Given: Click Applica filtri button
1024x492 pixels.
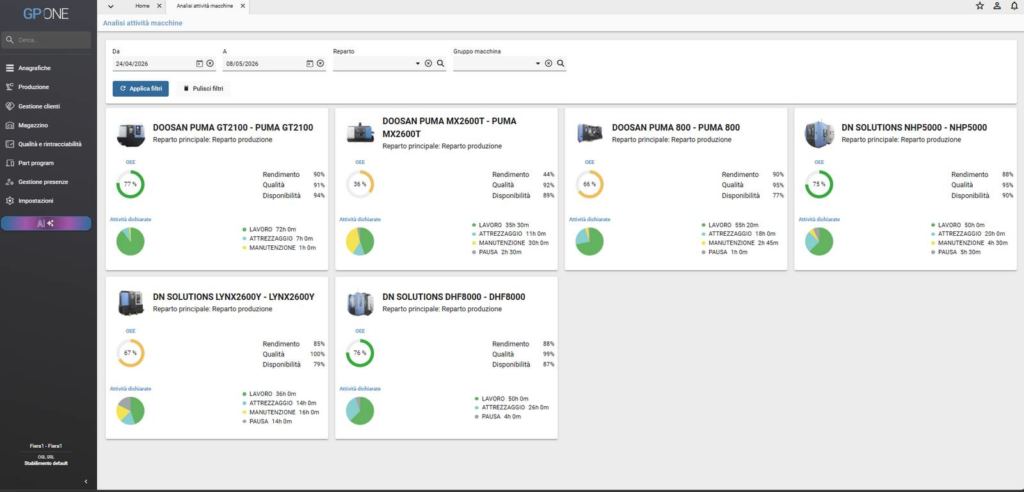Looking at the screenshot, I should coord(140,89).
